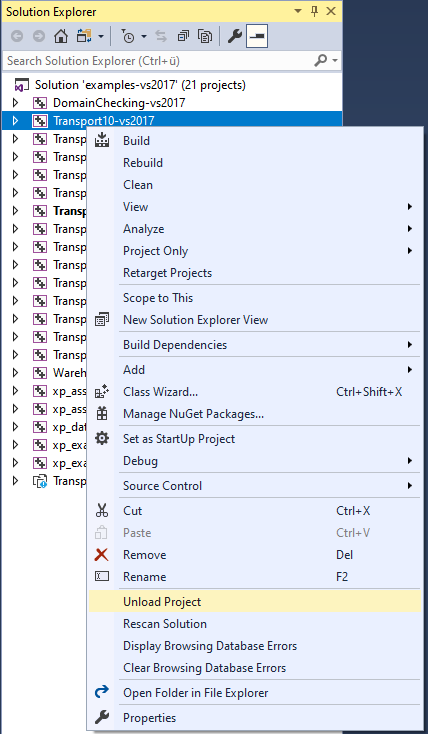
Task: Toggle the Preview Selected Items button
Action: coord(257,37)
